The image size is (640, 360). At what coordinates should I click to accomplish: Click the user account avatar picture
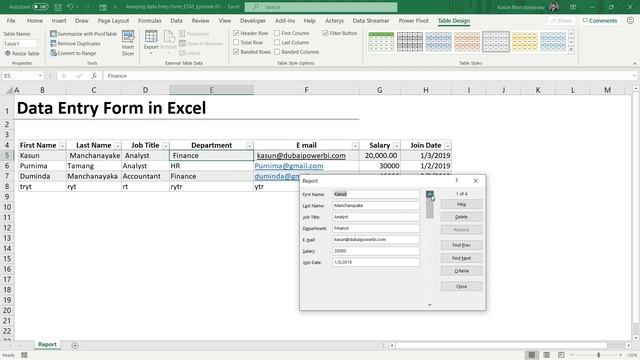(x=554, y=7)
